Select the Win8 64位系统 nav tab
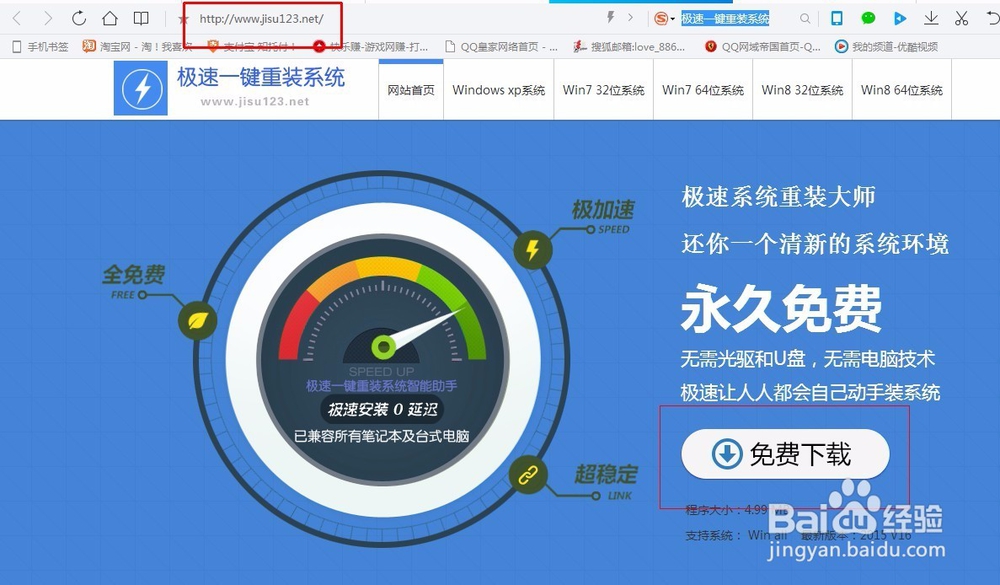The width and height of the screenshot is (1000, 585). 902,90
